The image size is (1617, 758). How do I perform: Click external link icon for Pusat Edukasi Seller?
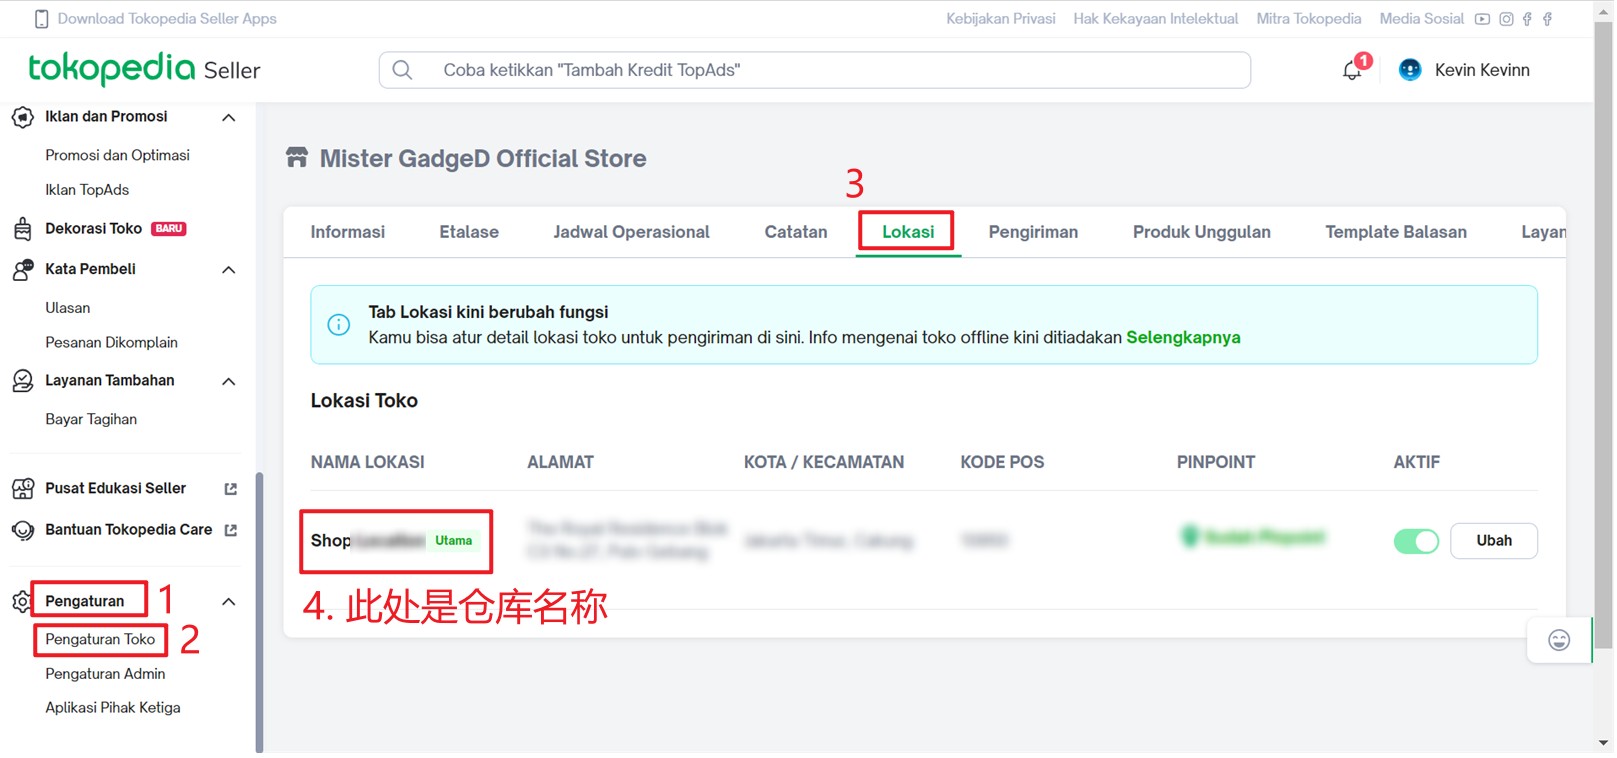[231, 489]
